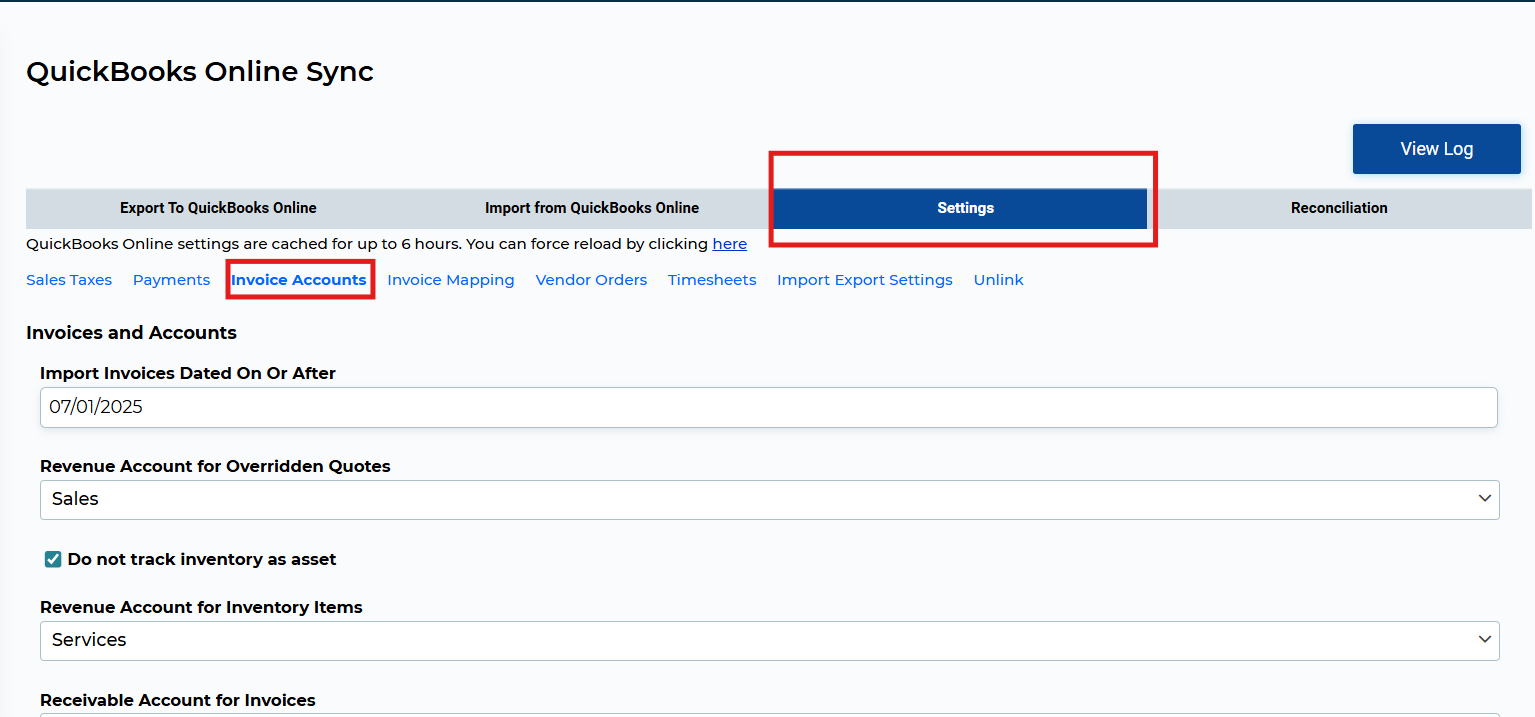1535x717 pixels.
Task: Expand Revenue Account for Inventory Items dropdown
Action: pyautogui.click(x=769, y=640)
